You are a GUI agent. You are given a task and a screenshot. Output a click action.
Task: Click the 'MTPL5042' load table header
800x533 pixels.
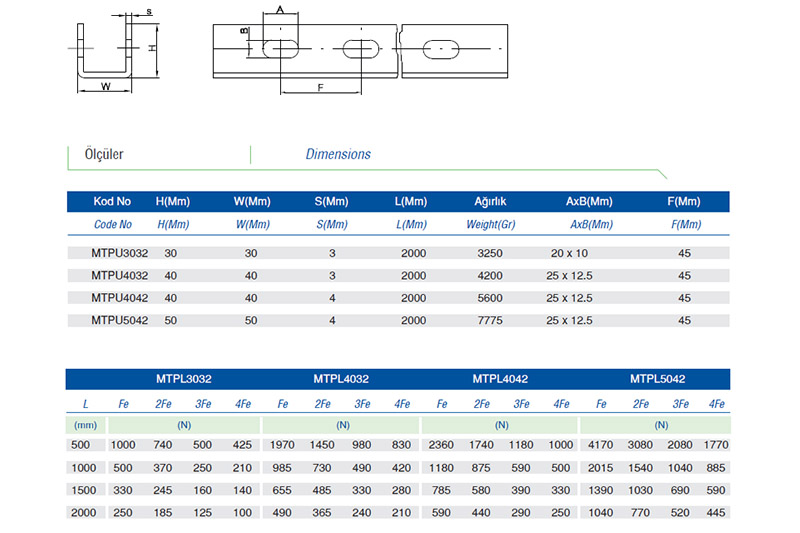tap(657, 379)
